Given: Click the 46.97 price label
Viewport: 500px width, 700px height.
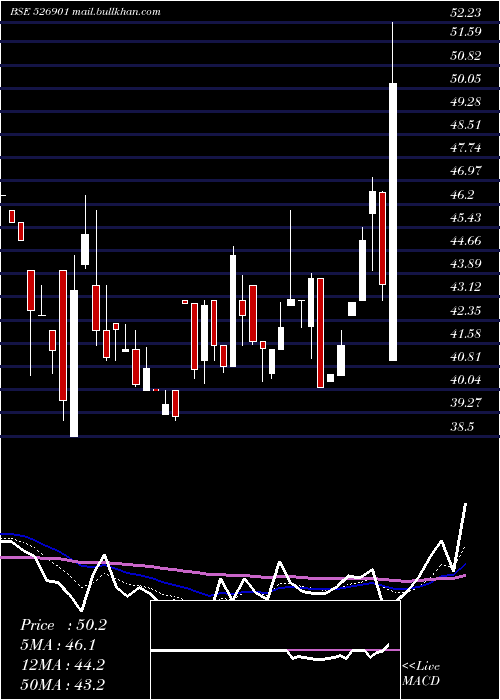Looking at the screenshot, I should [x=466, y=171].
